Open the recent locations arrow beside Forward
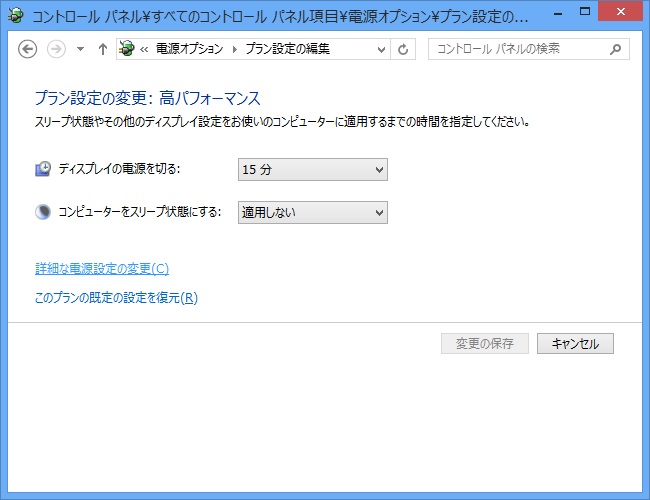The height and width of the screenshot is (500, 650). 80,49
